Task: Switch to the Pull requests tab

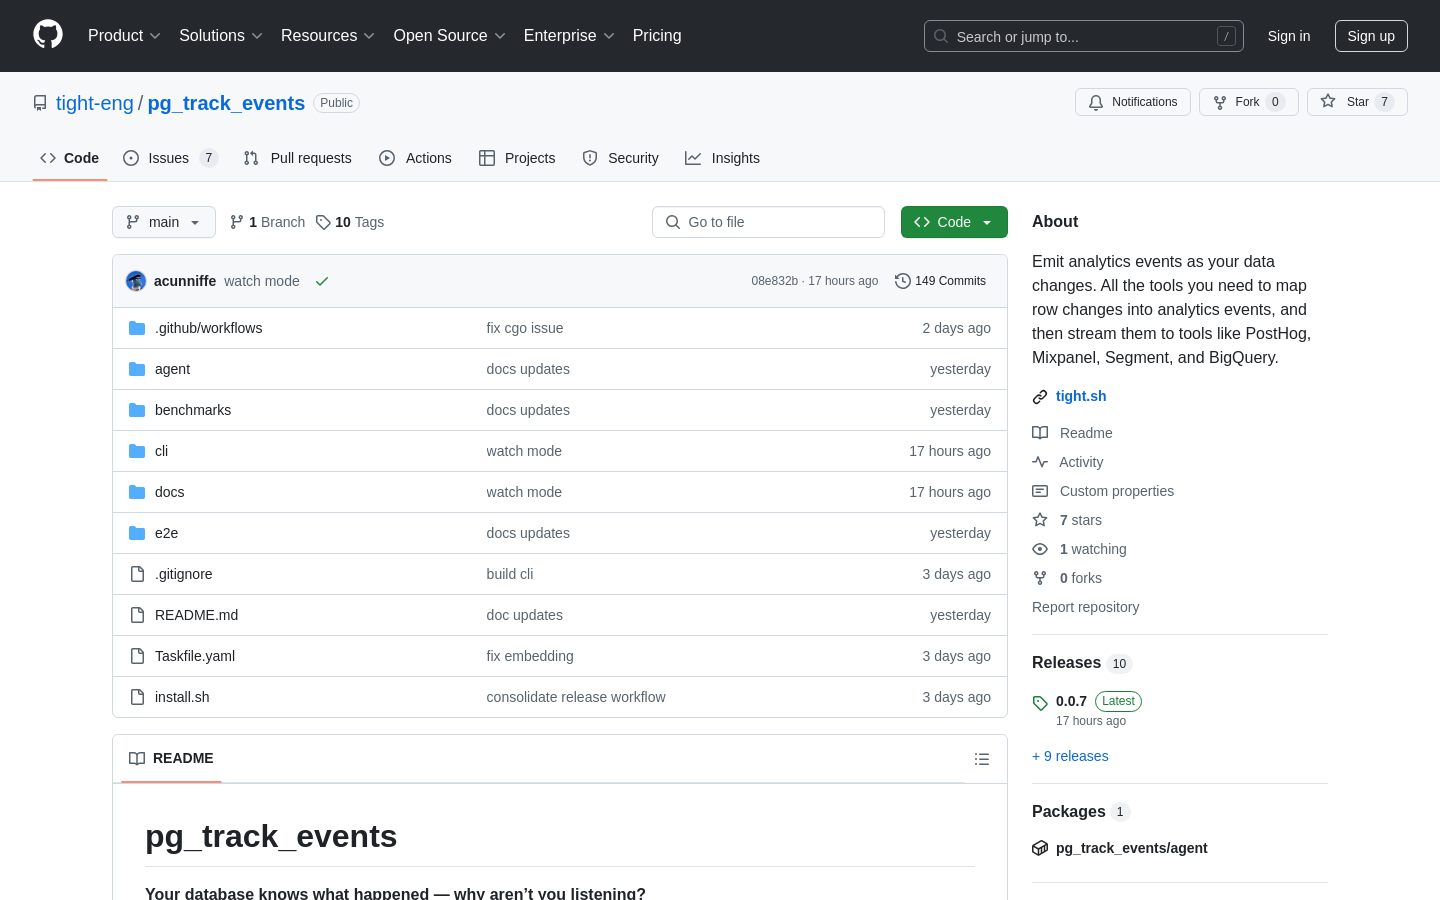Action: click(x=298, y=158)
